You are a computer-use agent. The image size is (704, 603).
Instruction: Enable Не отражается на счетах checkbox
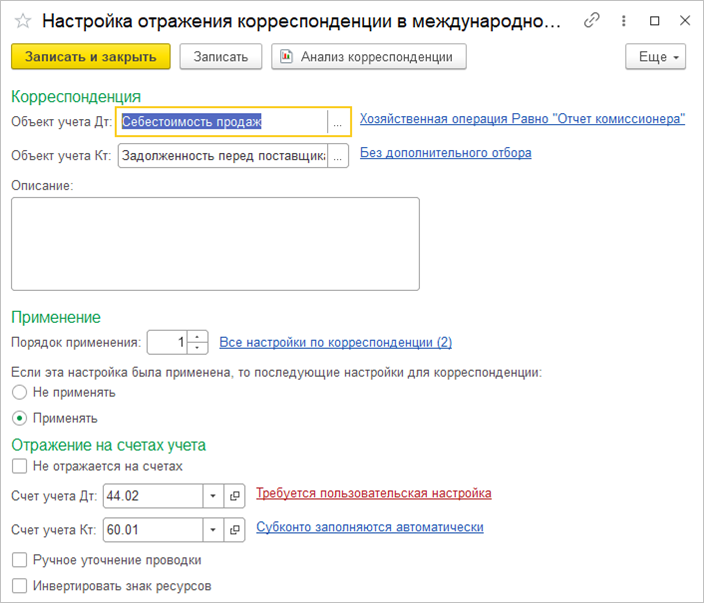[19, 466]
